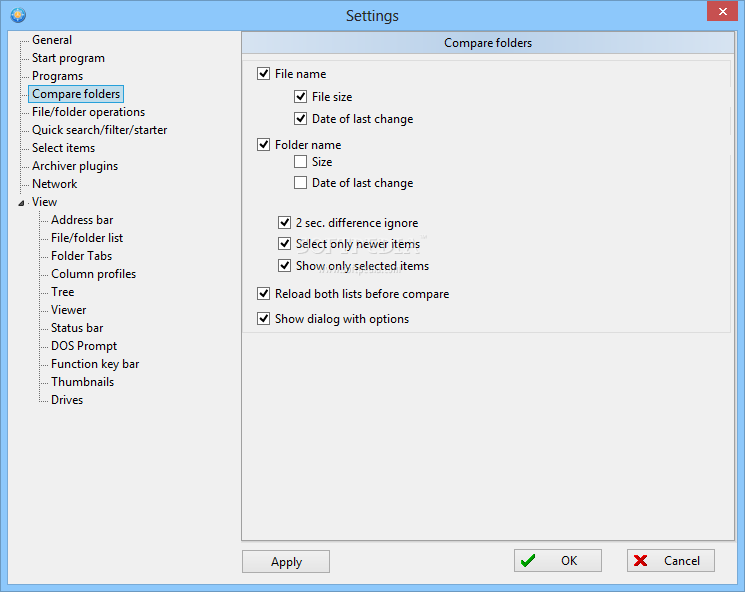
Task: Select Thumbnails under View
Action: (x=83, y=382)
